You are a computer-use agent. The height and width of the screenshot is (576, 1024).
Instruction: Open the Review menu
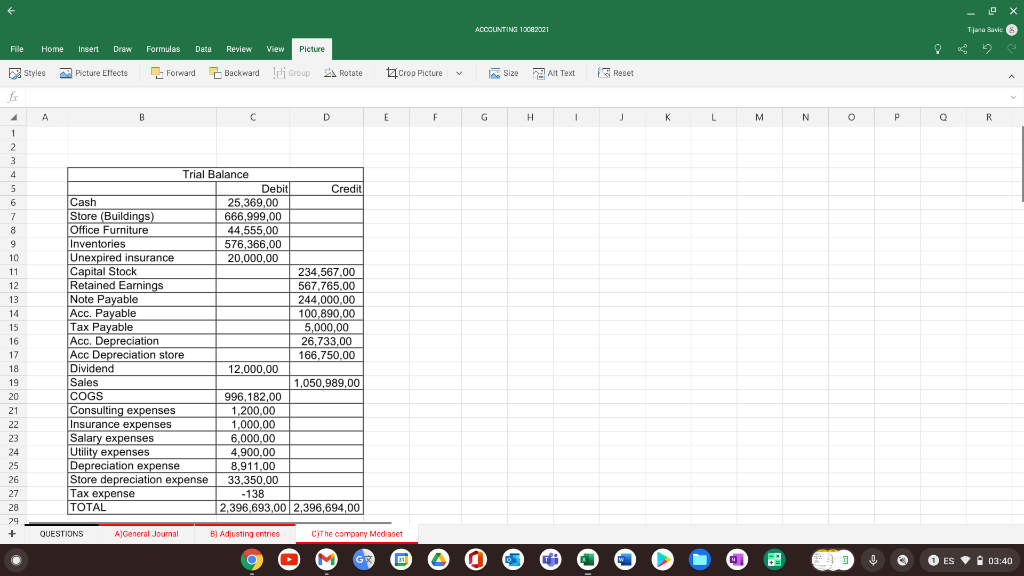pos(239,48)
